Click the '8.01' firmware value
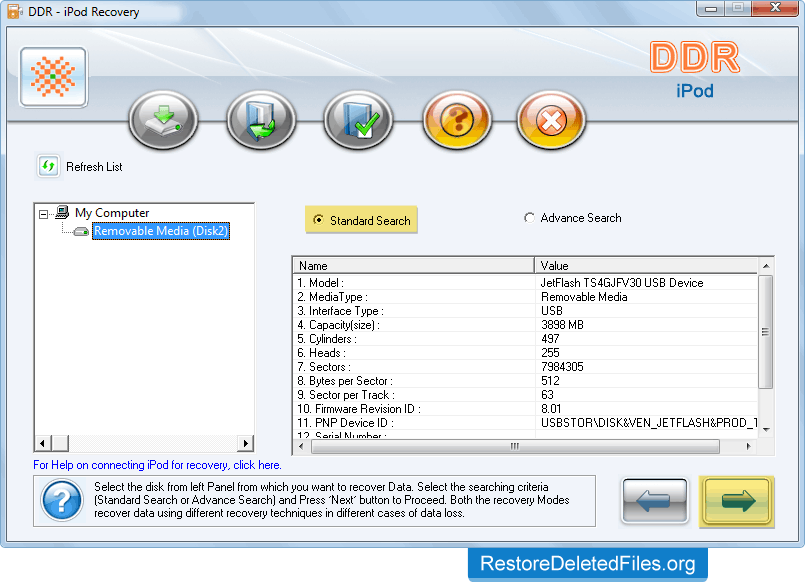 click(x=551, y=409)
